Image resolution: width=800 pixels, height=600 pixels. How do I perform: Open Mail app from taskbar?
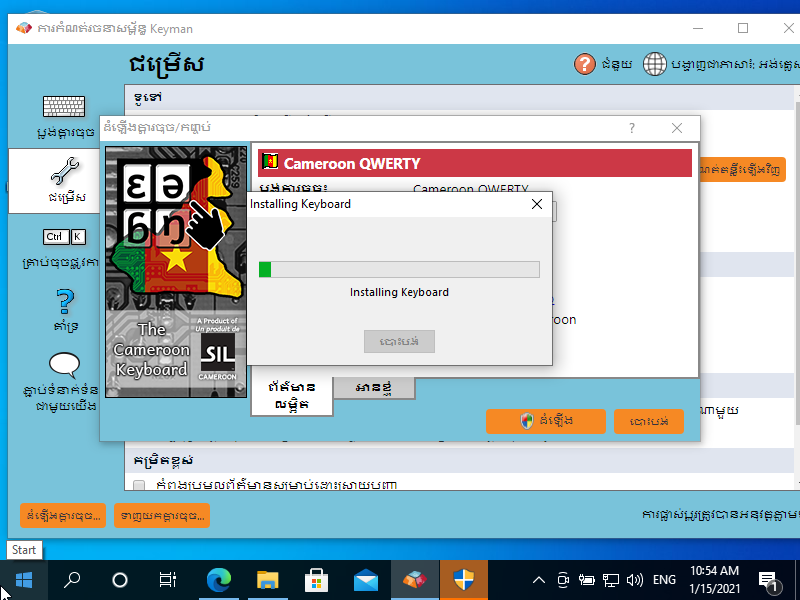[365, 580]
